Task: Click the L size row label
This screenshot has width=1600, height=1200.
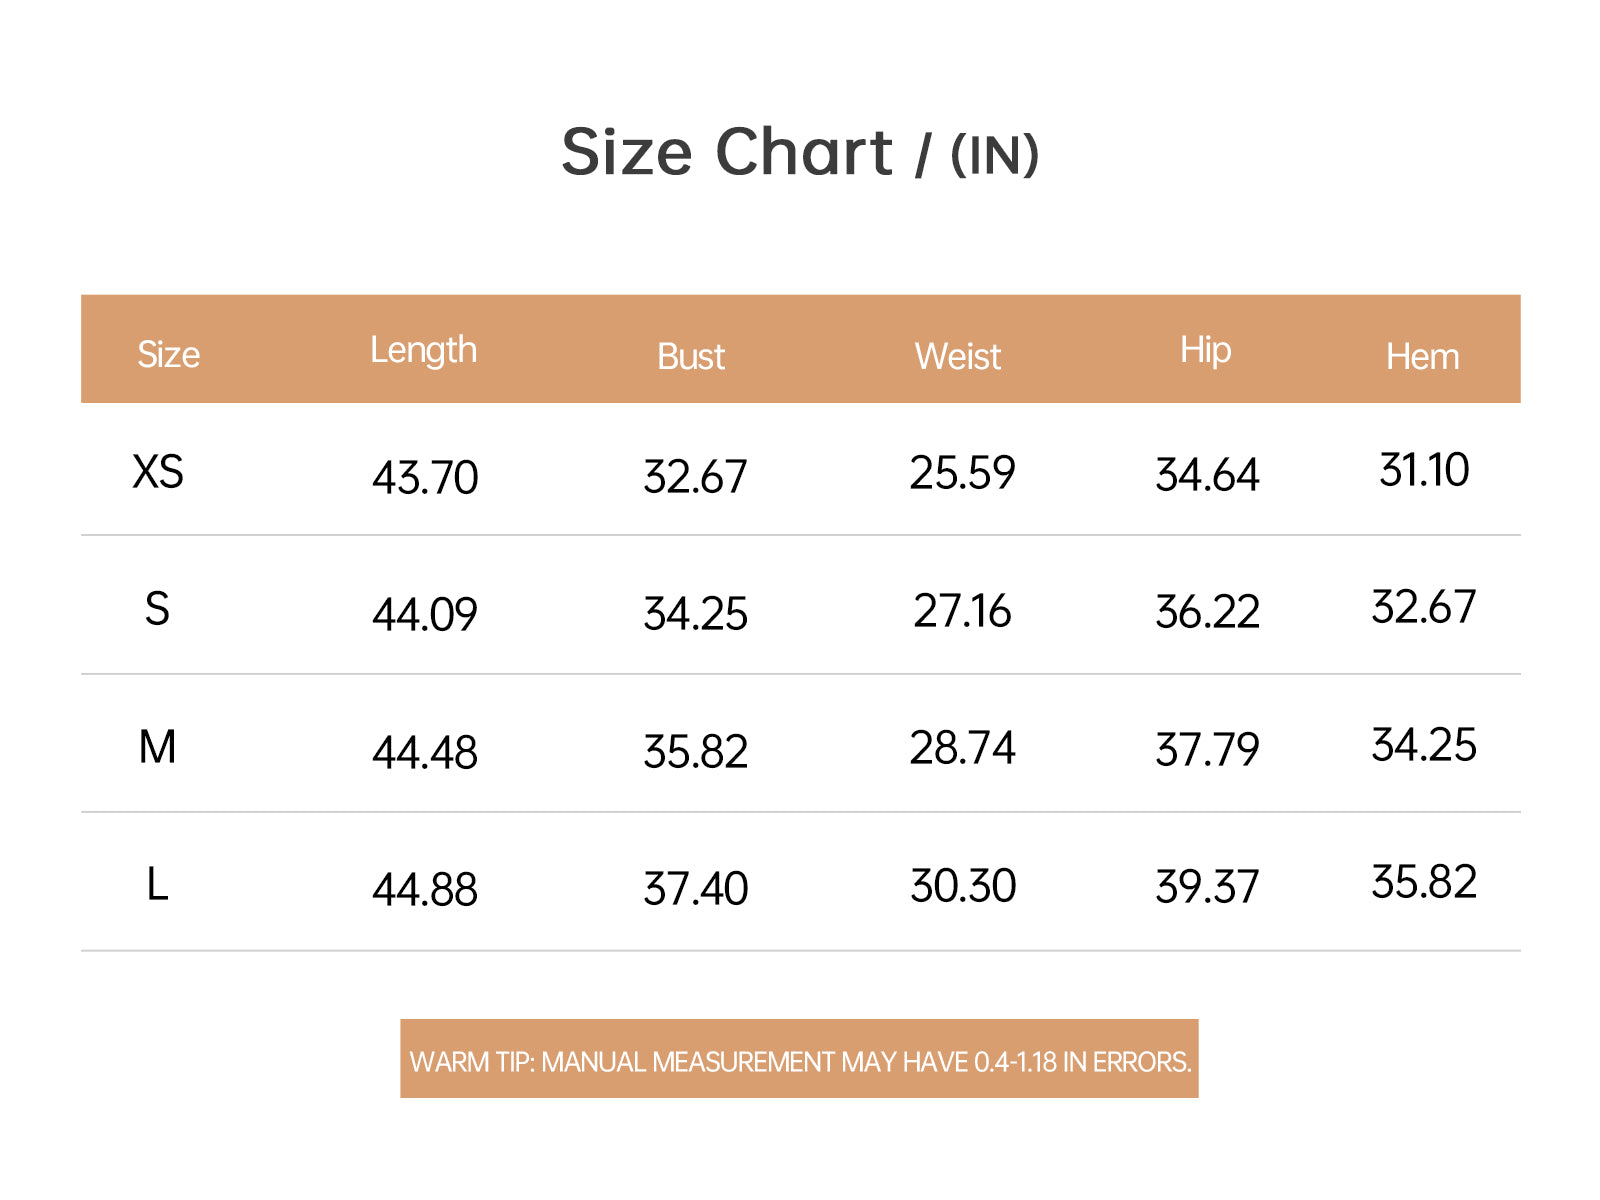Action: click(x=157, y=884)
